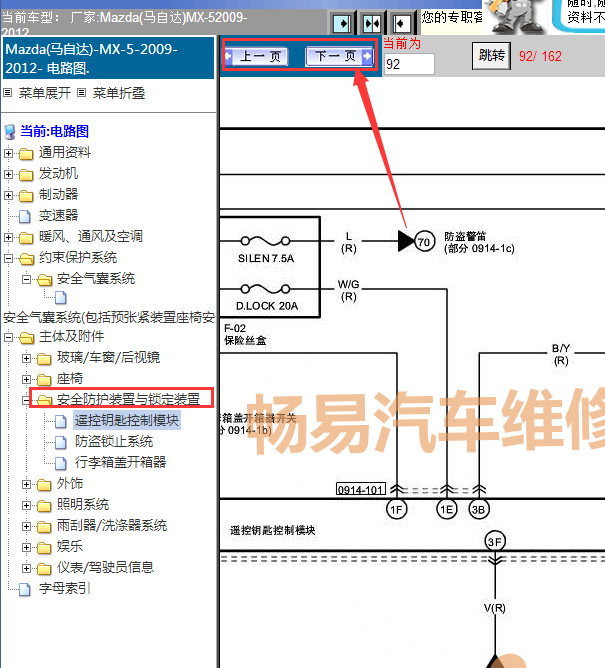Select 安全防护装置与锁定装置 folder label
The height and width of the screenshot is (668, 605).
(128, 399)
